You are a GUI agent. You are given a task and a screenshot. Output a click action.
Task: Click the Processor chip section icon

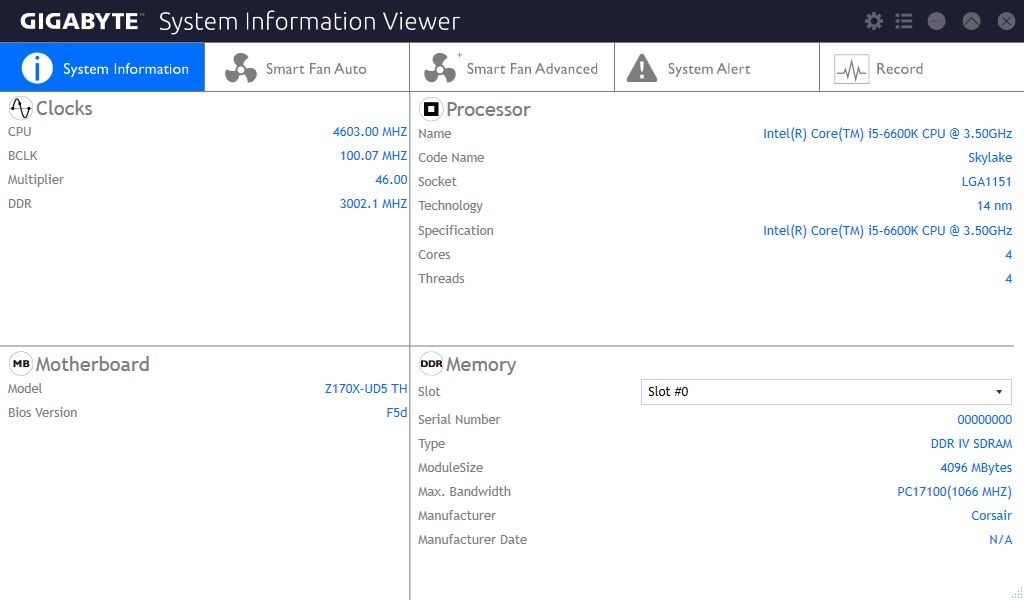[431, 109]
